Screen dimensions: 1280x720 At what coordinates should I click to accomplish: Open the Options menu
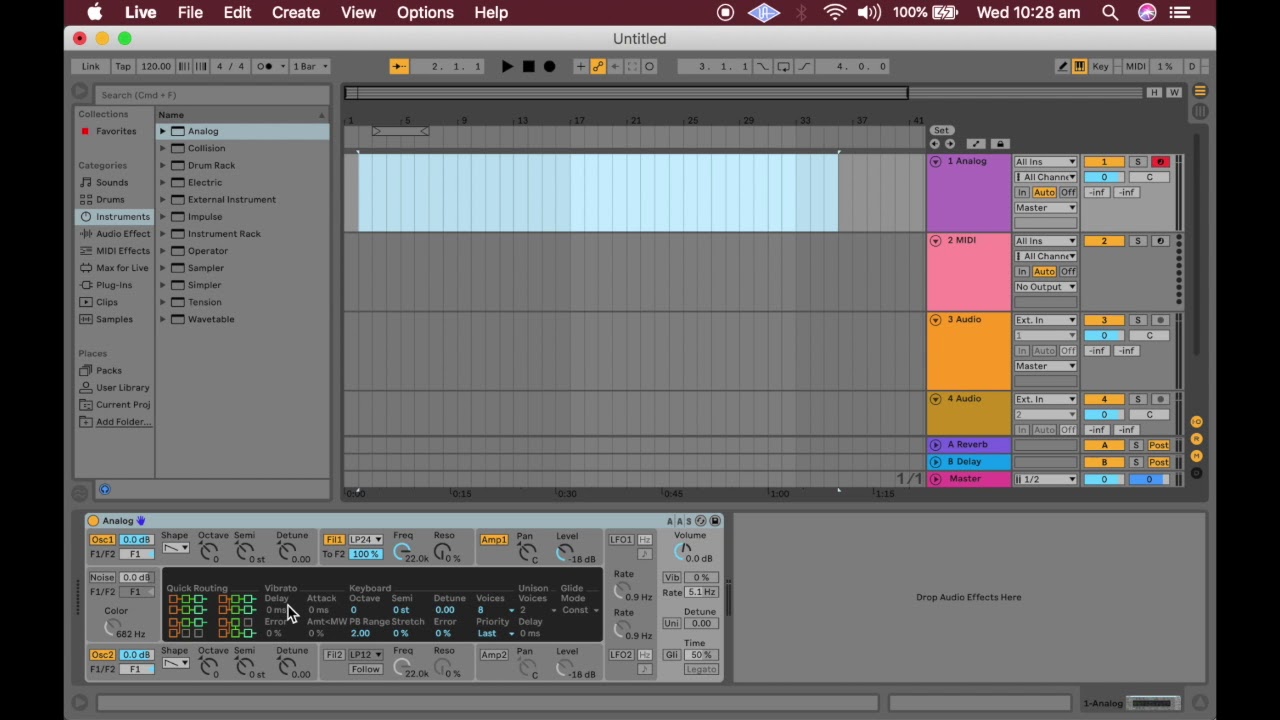(425, 13)
